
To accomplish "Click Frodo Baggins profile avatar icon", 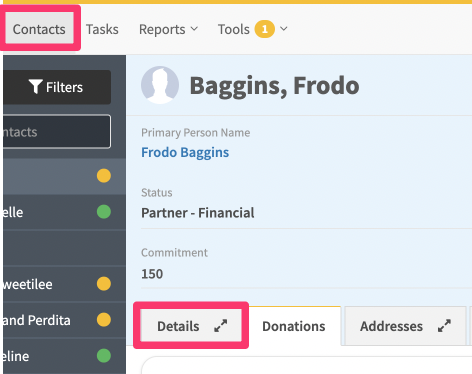I will [x=160, y=85].
